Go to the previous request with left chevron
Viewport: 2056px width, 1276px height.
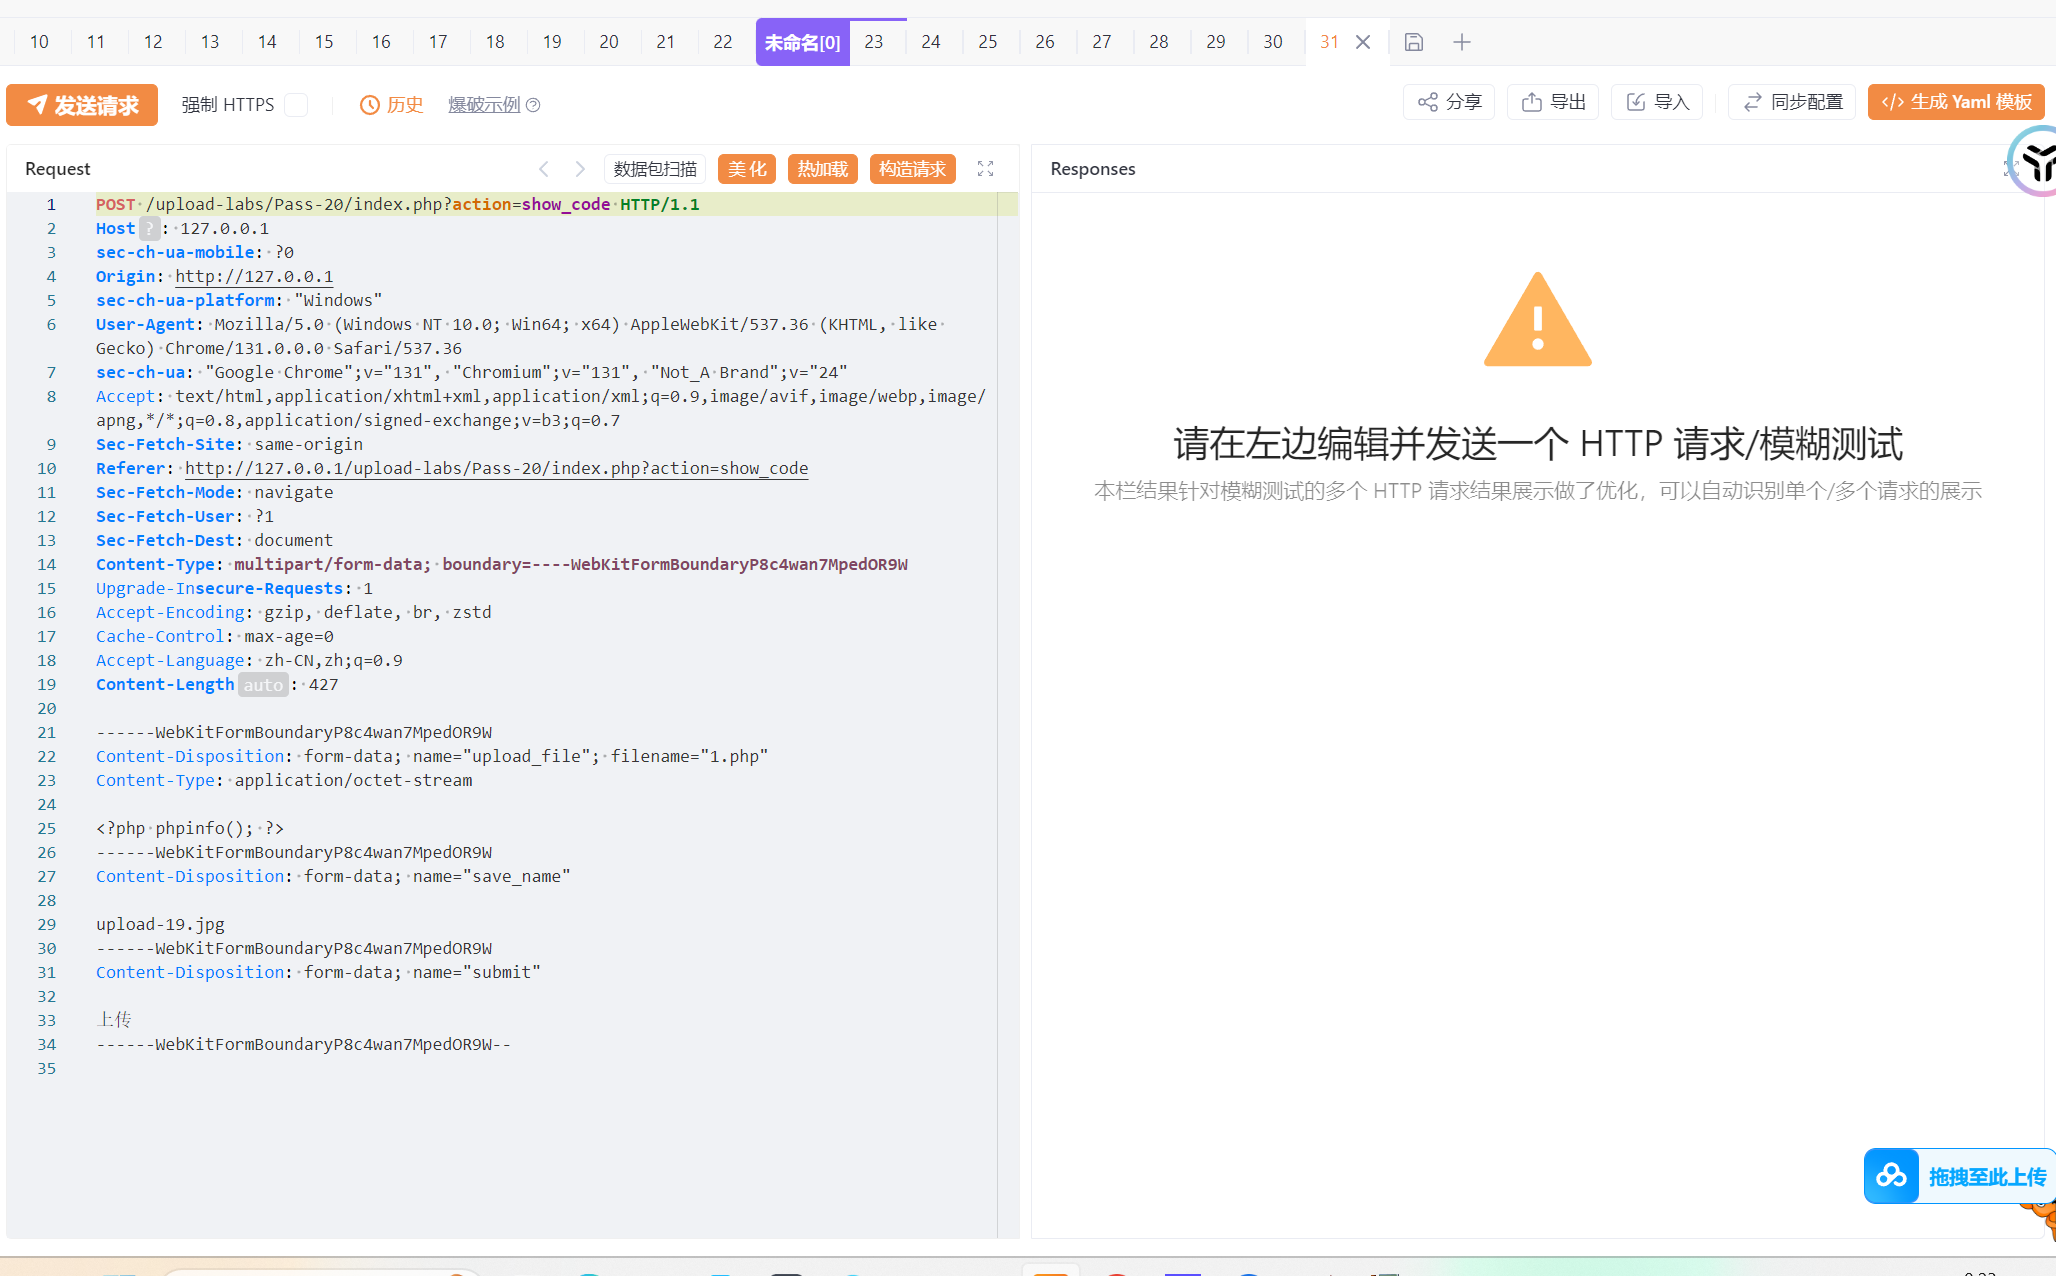point(544,169)
